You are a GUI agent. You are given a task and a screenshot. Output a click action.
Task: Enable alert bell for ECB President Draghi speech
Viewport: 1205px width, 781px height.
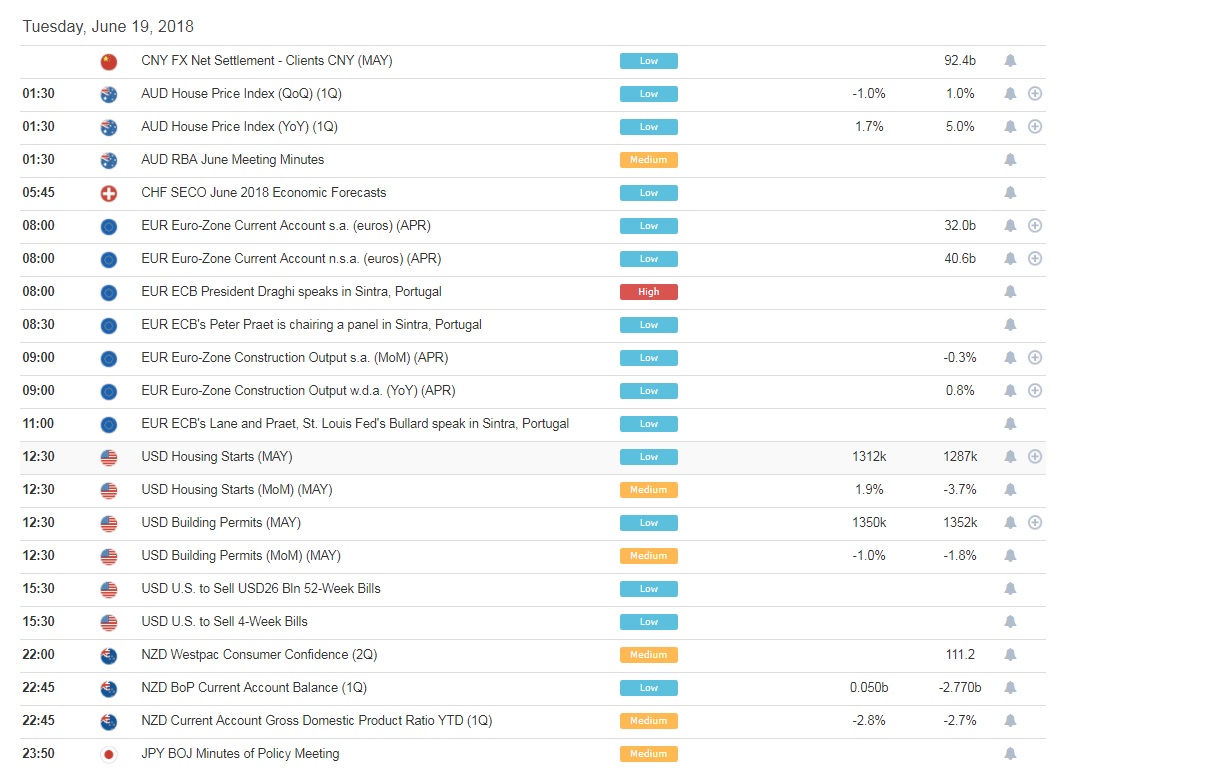coord(1010,292)
